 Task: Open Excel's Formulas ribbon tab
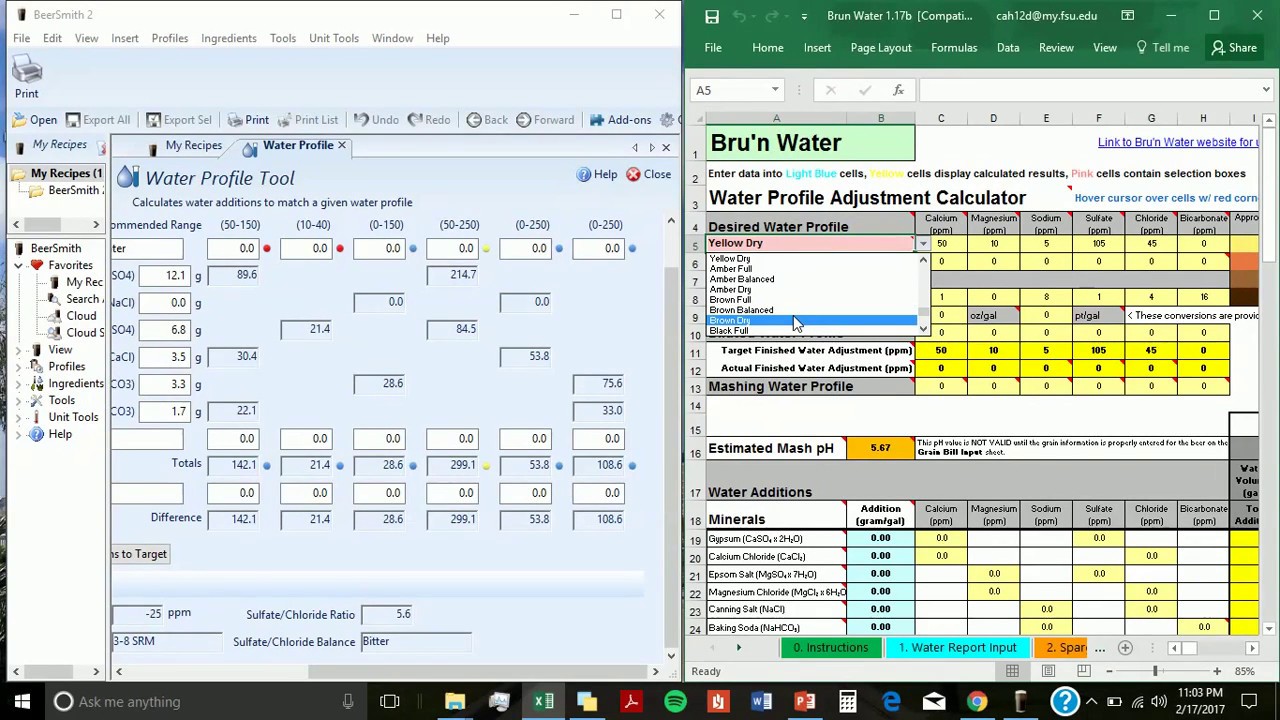tap(954, 48)
